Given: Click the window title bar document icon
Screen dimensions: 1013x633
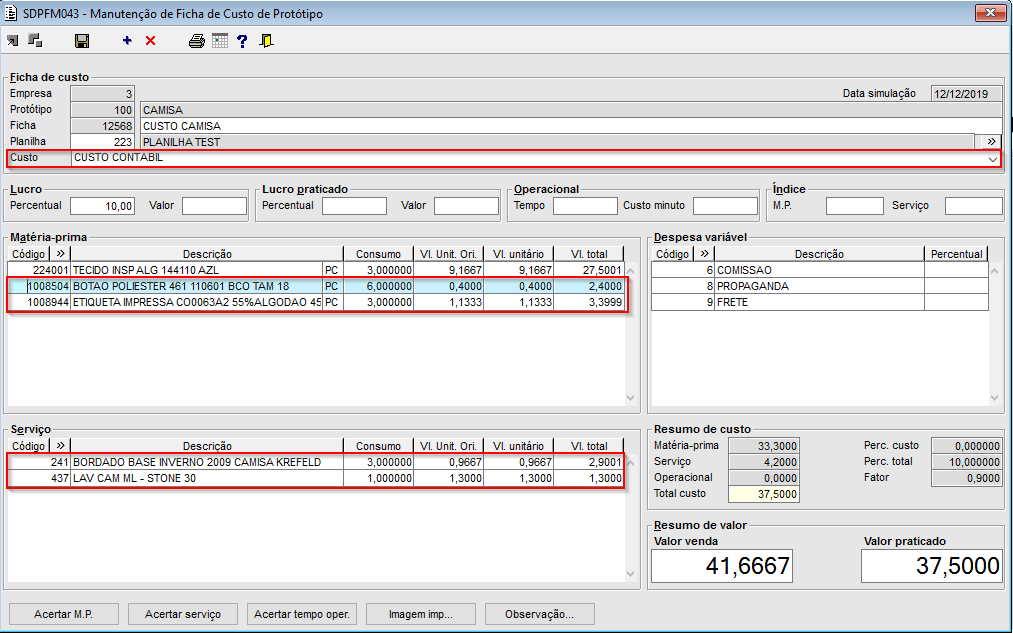Looking at the screenshot, I should click(11, 14).
